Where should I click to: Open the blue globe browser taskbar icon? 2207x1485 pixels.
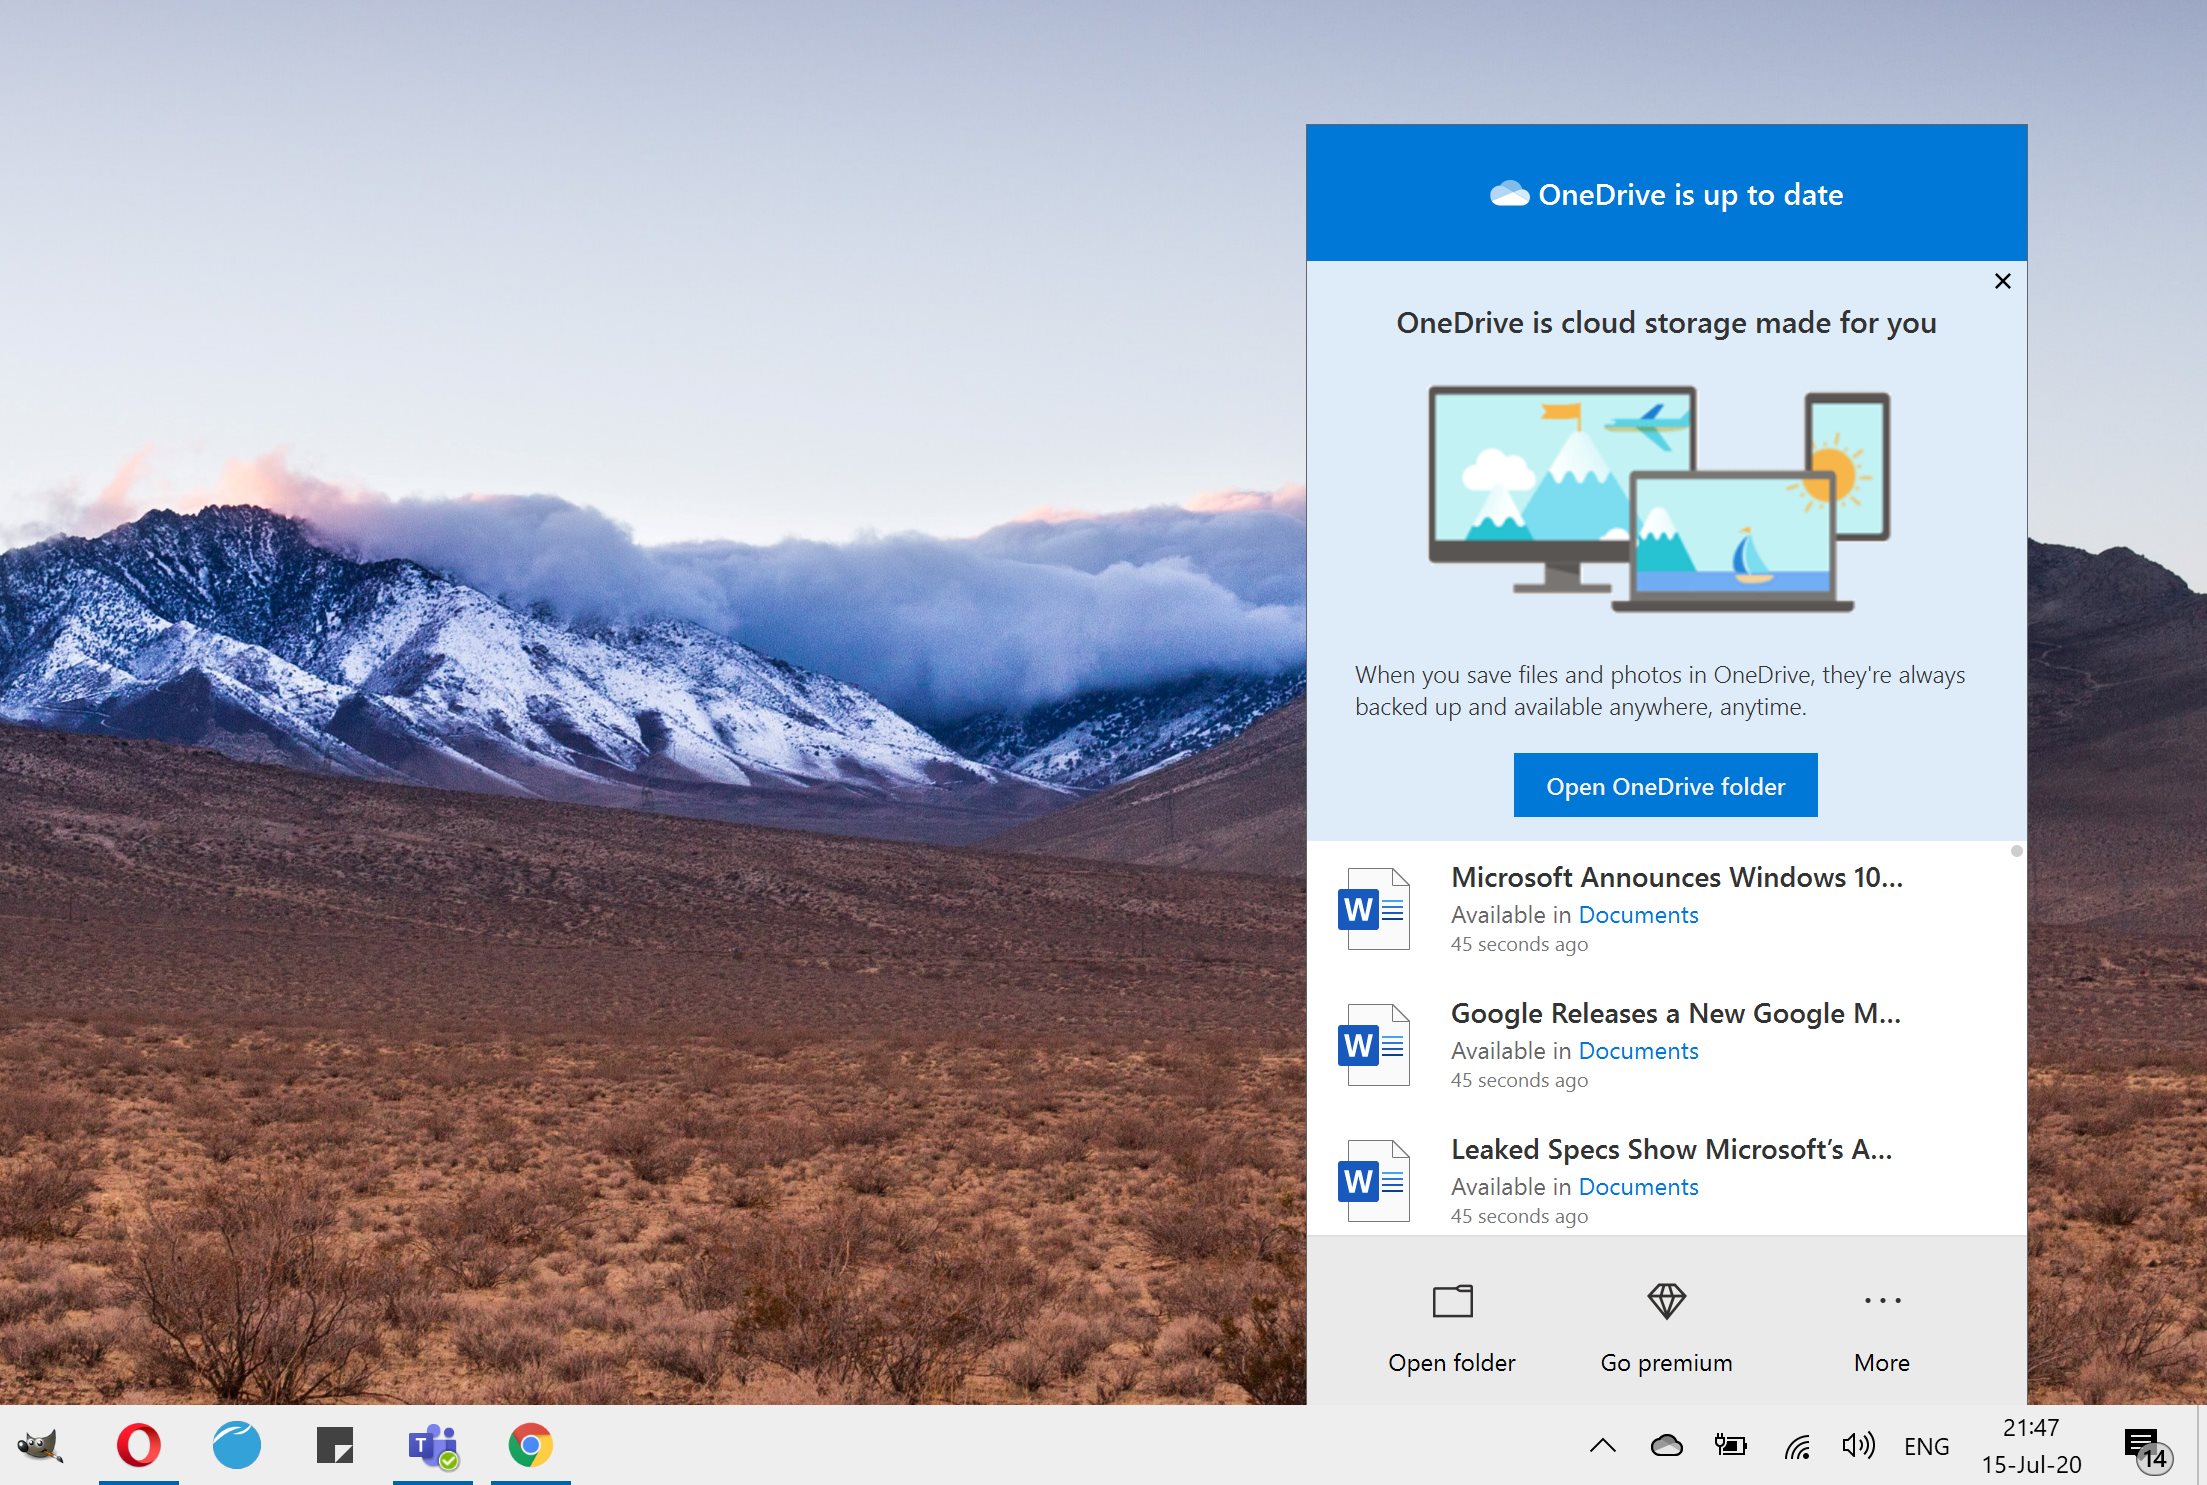237,1445
